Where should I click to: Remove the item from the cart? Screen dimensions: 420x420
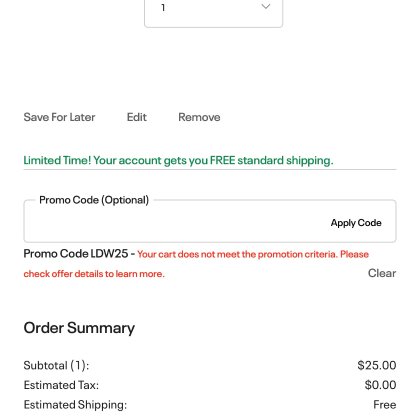[x=199, y=117]
